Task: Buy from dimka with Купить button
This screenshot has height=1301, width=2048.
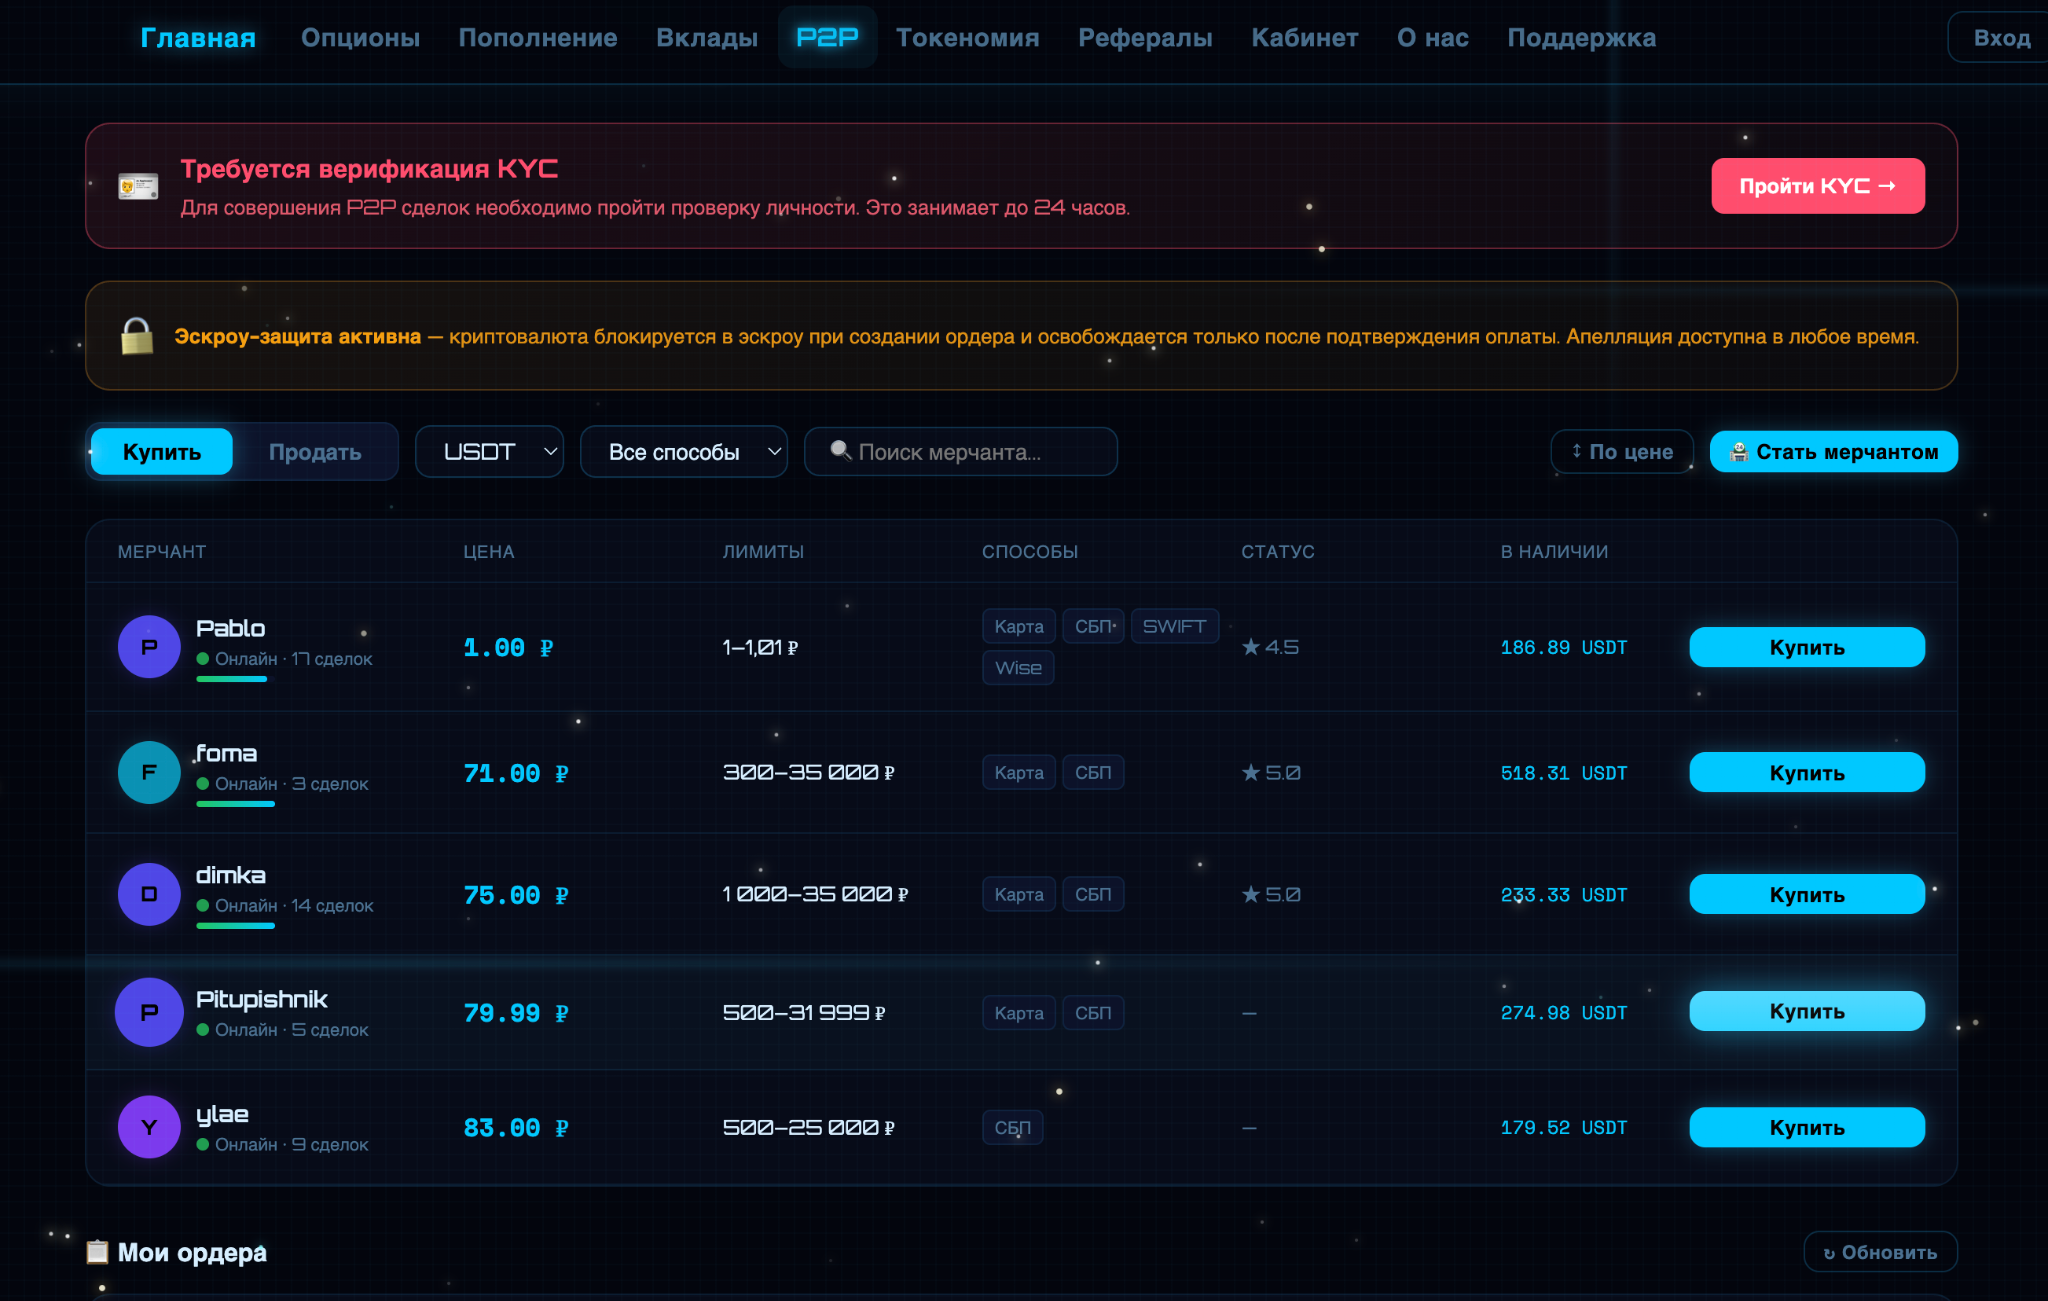Action: pyautogui.click(x=1806, y=895)
